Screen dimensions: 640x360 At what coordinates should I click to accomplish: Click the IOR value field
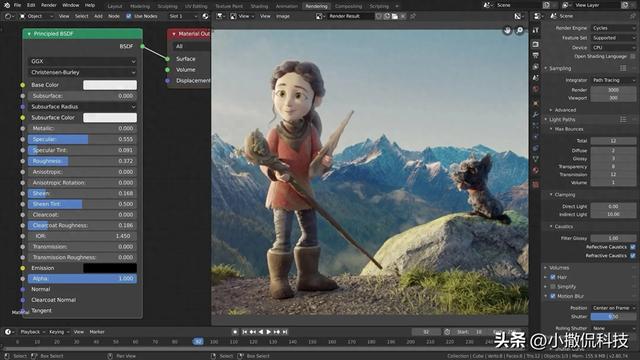tap(82, 236)
